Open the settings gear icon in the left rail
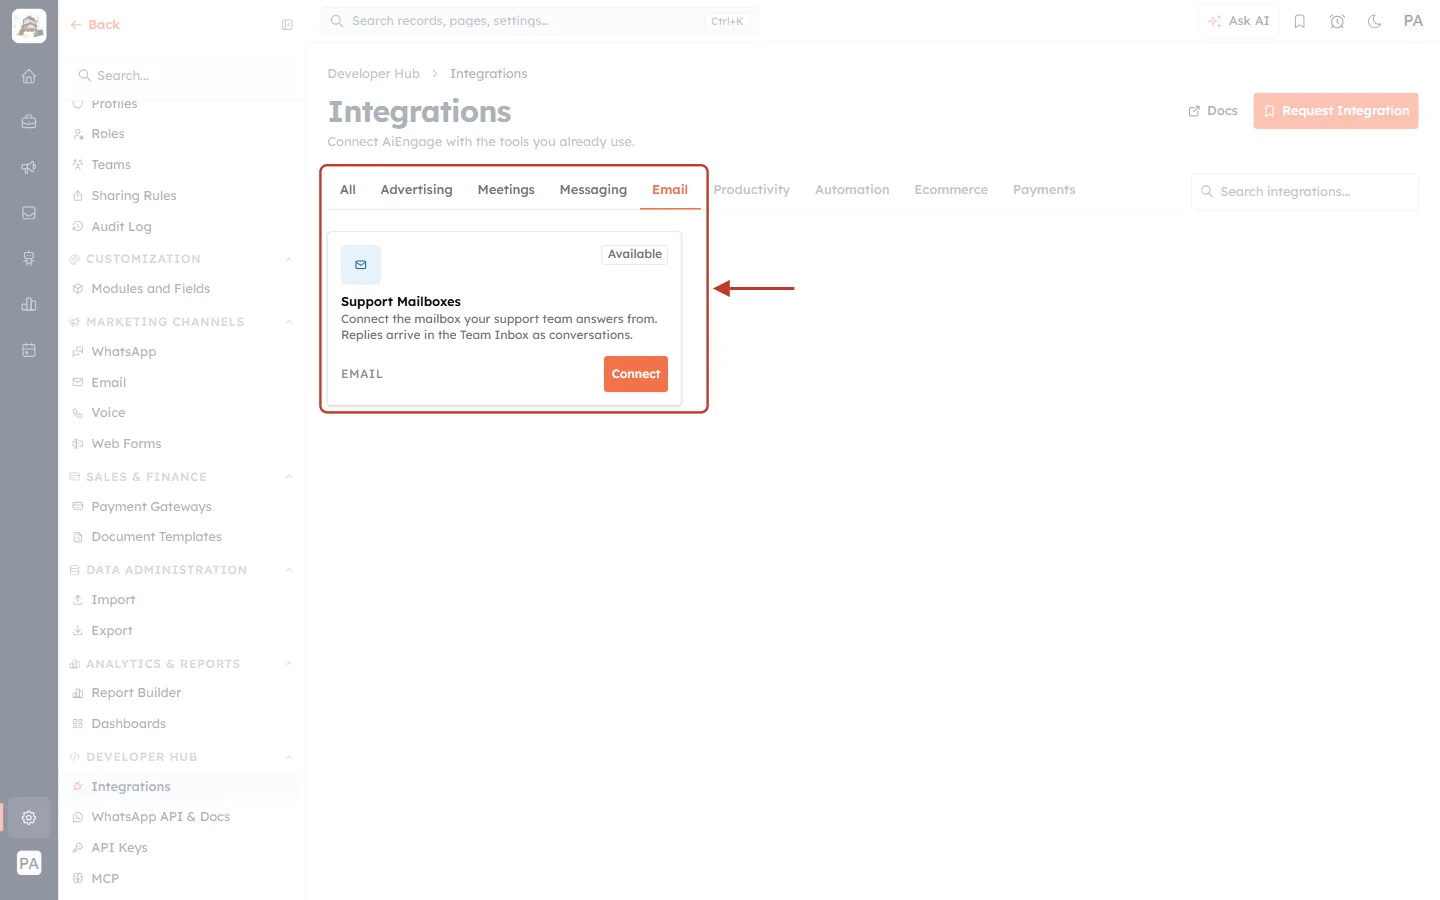The width and height of the screenshot is (1440, 900). 29,818
